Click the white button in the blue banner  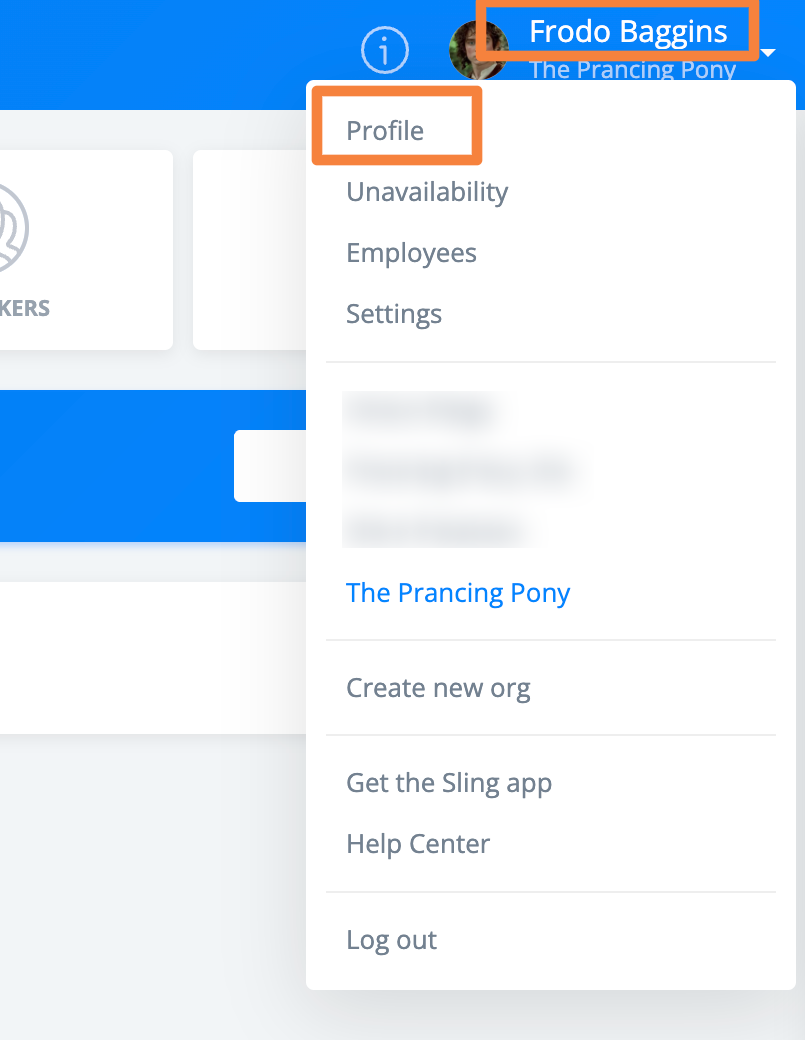(x=270, y=466)
